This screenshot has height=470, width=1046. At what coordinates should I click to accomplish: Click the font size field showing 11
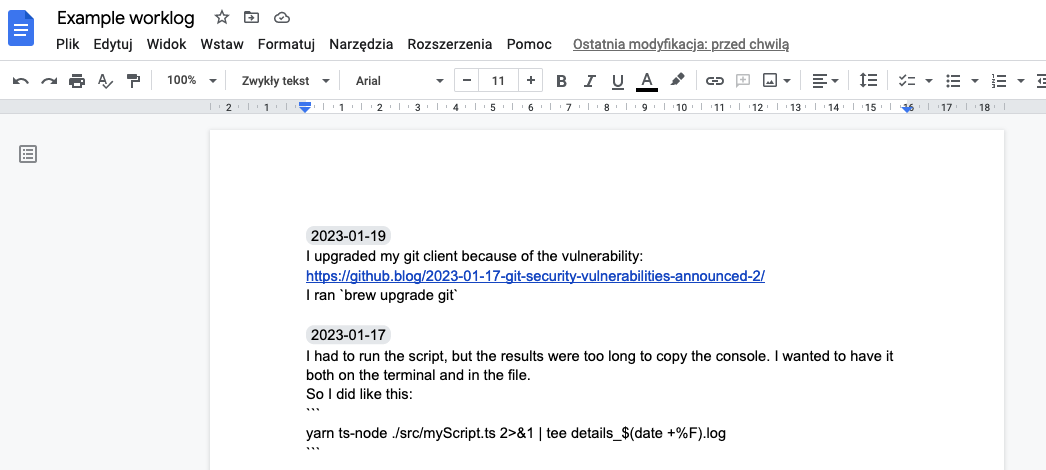click(498, 81)
